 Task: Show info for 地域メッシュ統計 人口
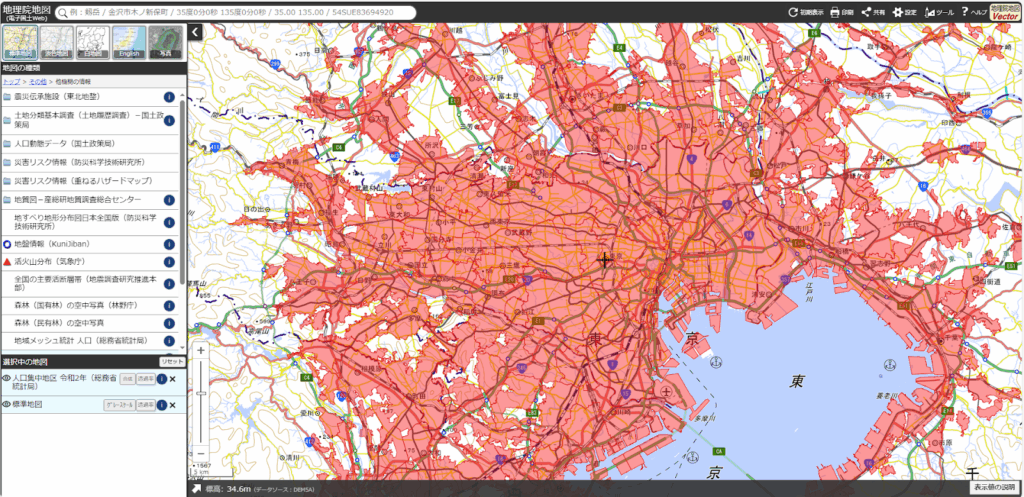point(169,341)
